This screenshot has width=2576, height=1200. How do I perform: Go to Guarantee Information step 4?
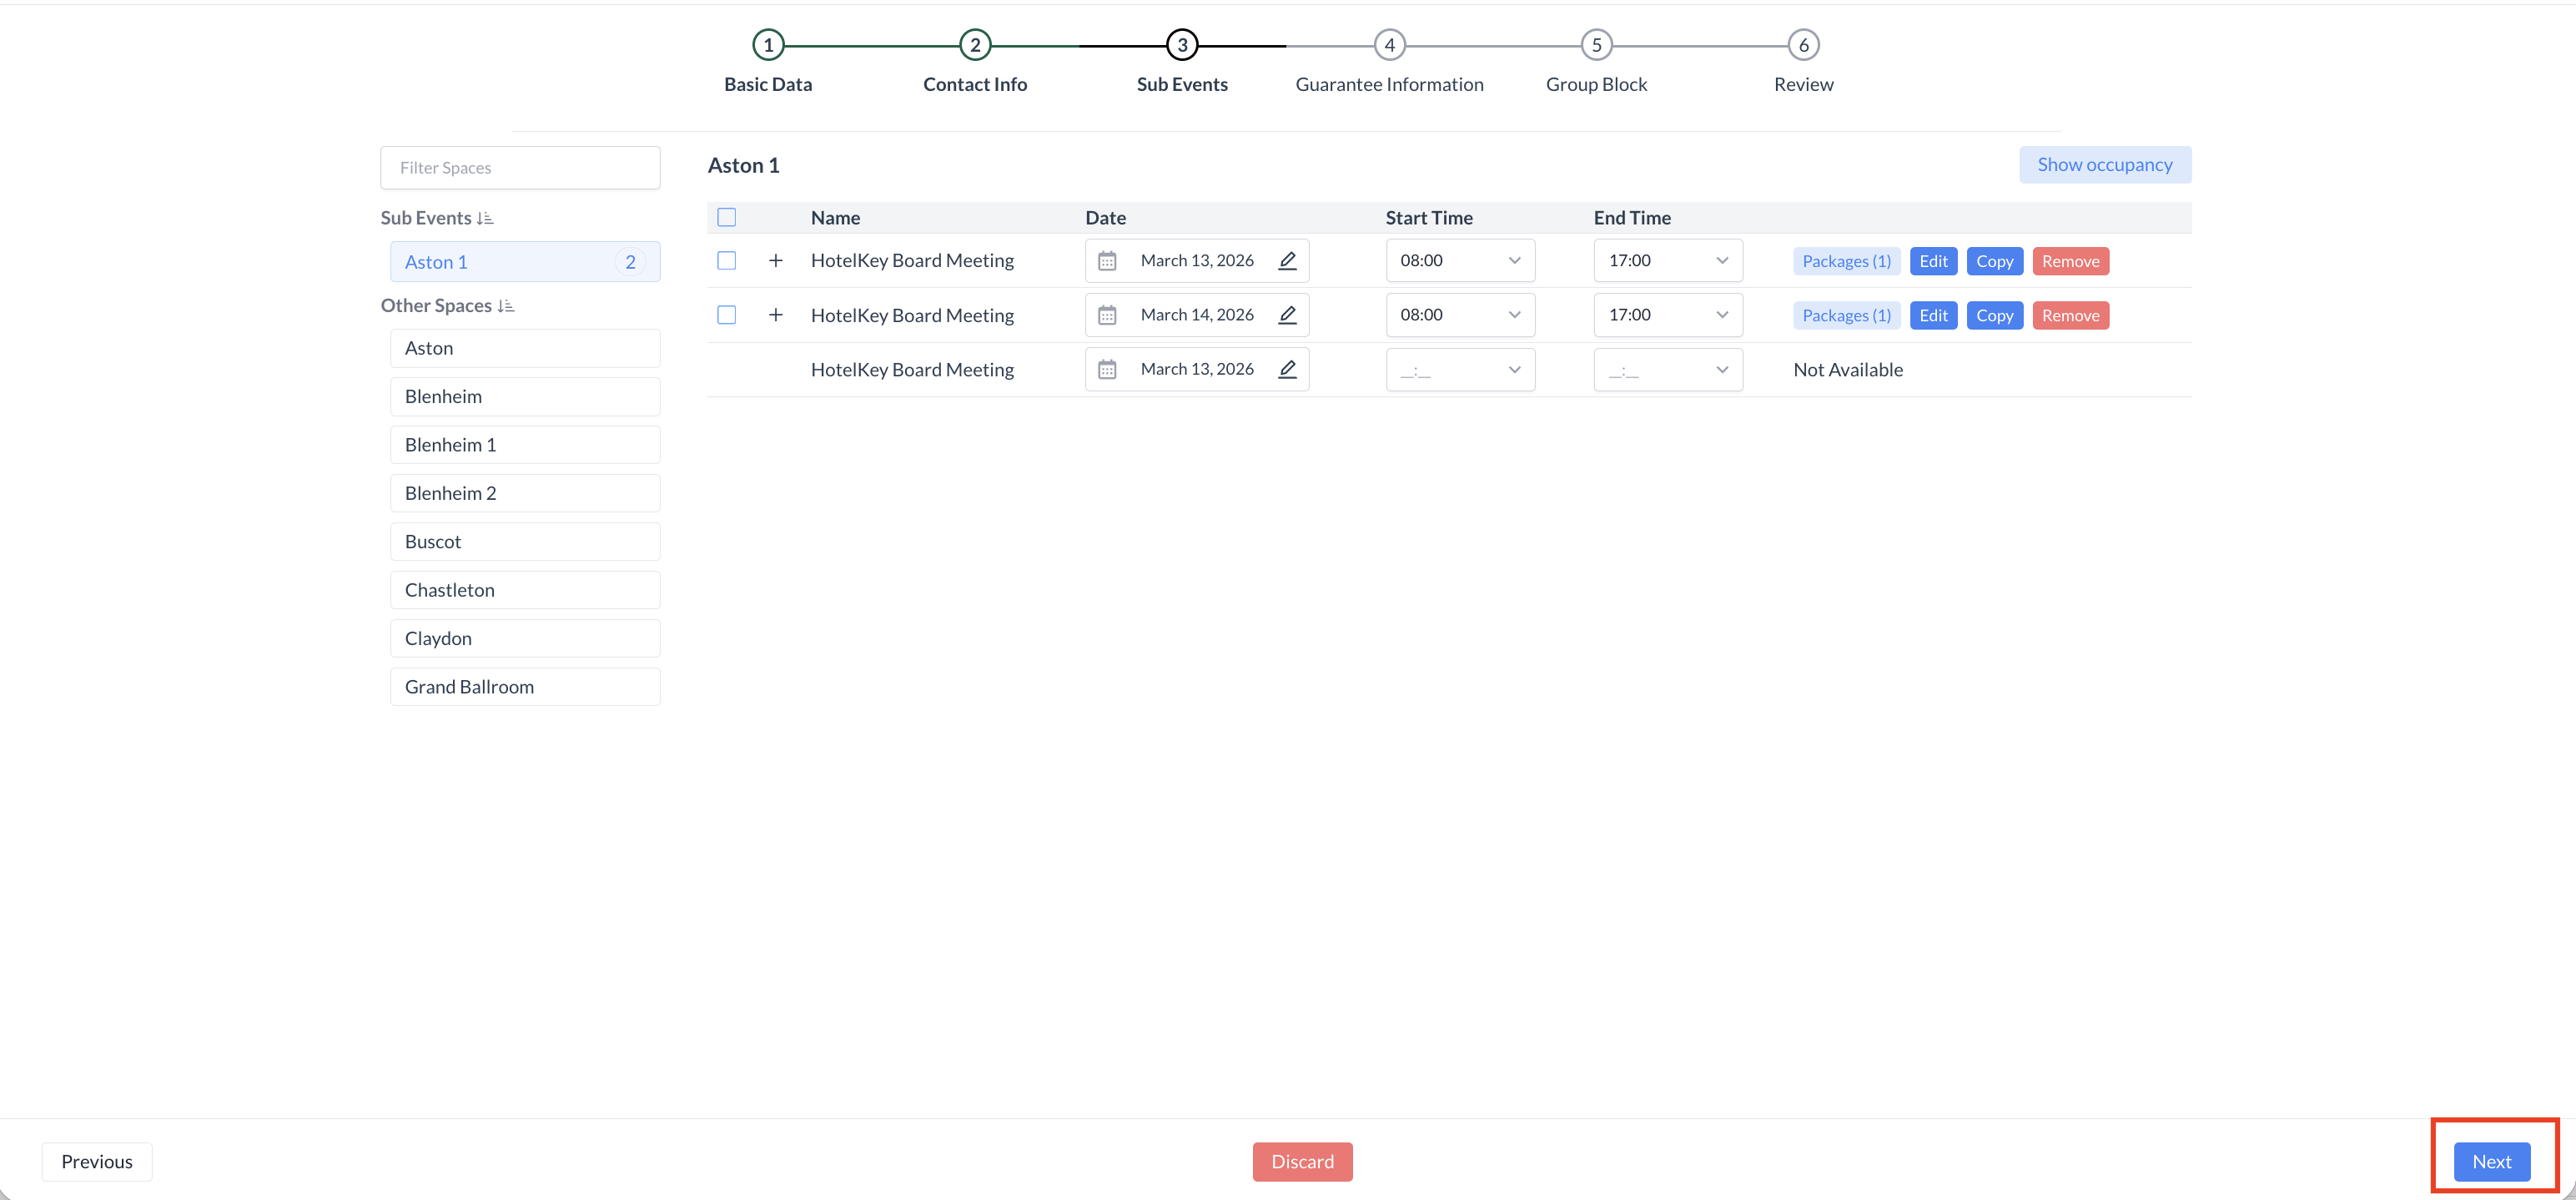1389,45
